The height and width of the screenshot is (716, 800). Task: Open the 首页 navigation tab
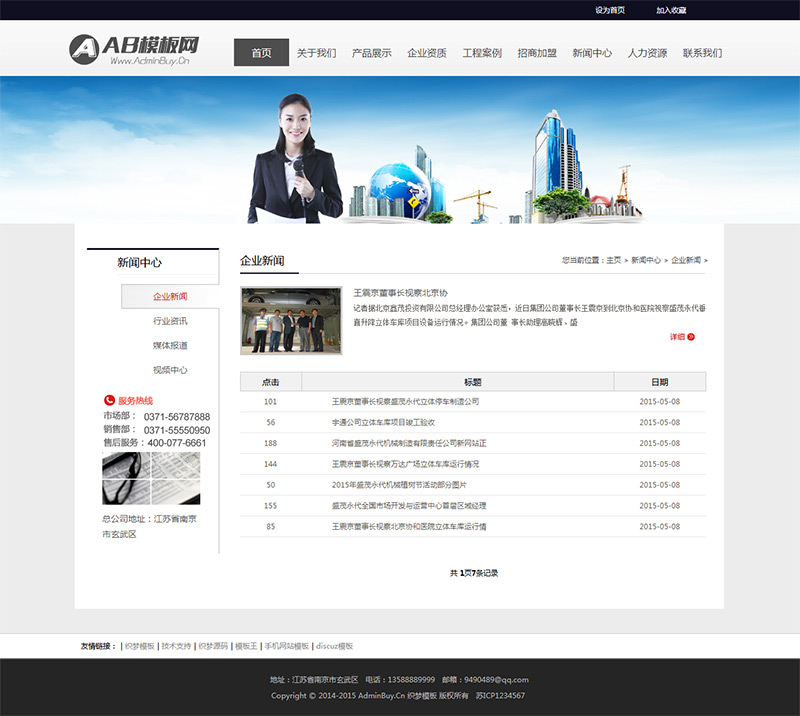(261, 53)
